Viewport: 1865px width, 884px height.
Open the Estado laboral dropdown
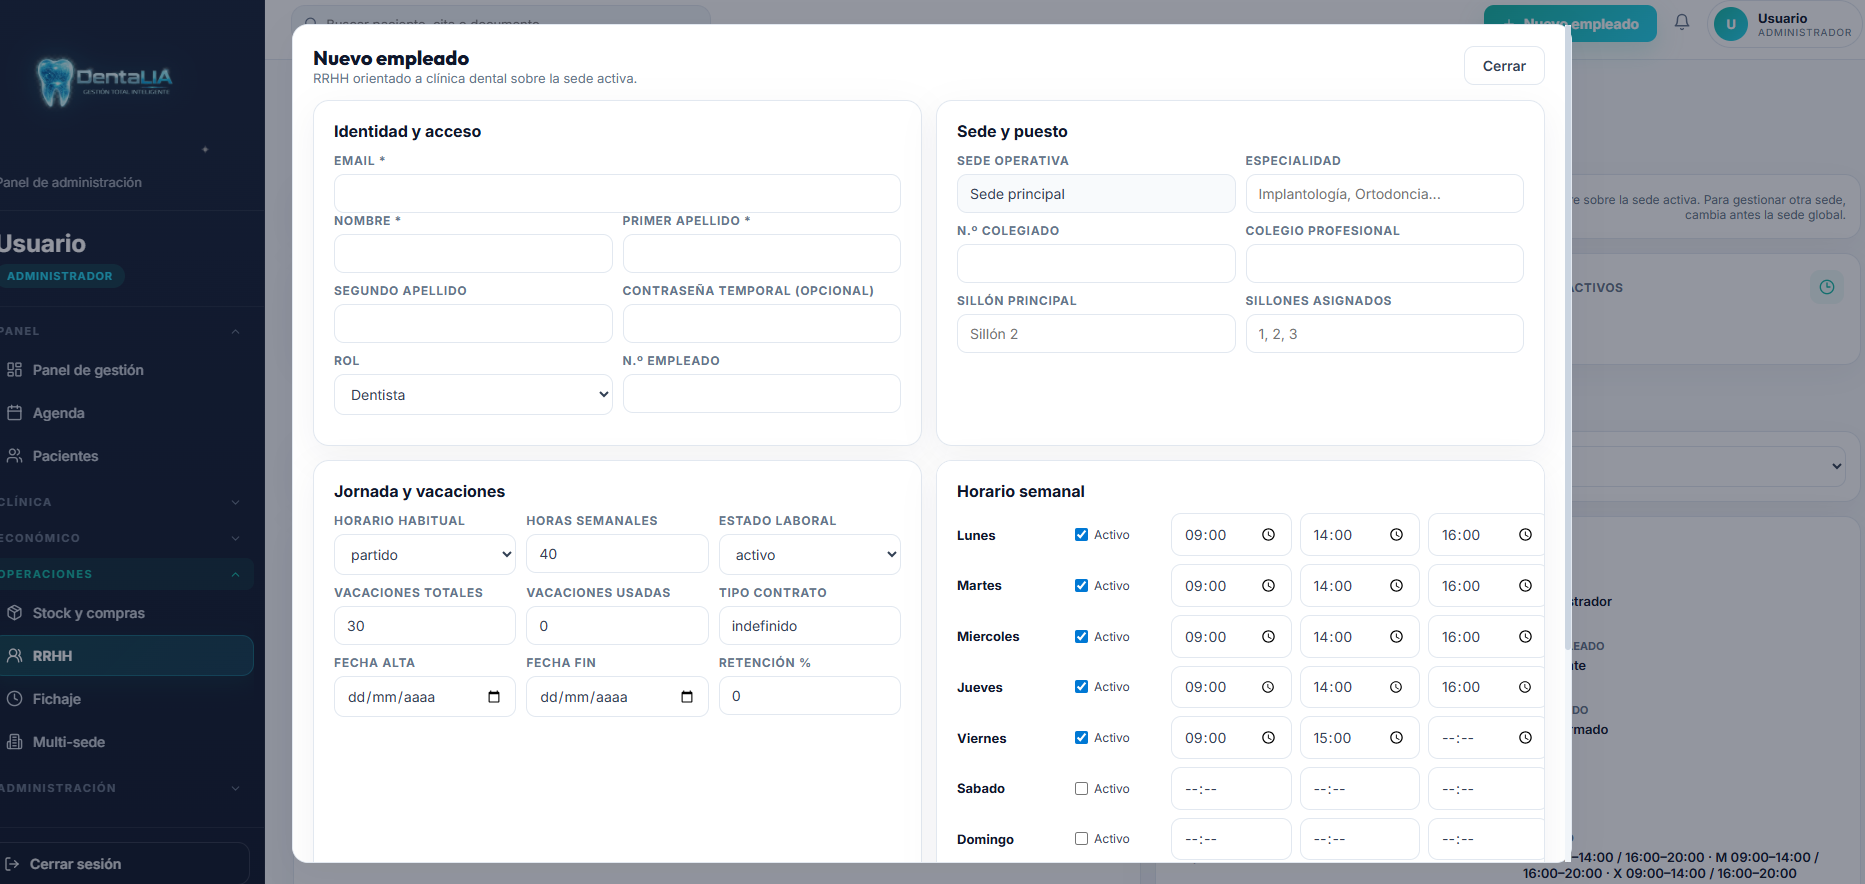[x=809, y=555]
